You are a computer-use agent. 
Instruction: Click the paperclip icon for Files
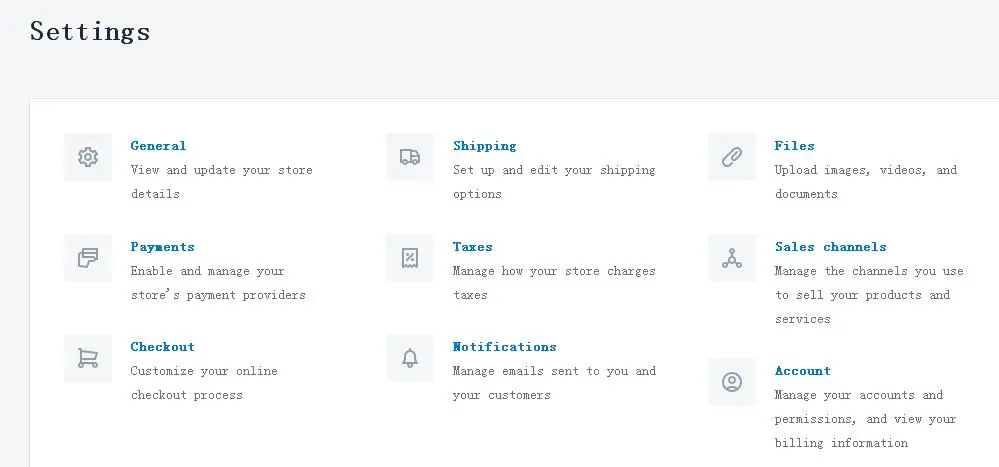tap(732, 157)
